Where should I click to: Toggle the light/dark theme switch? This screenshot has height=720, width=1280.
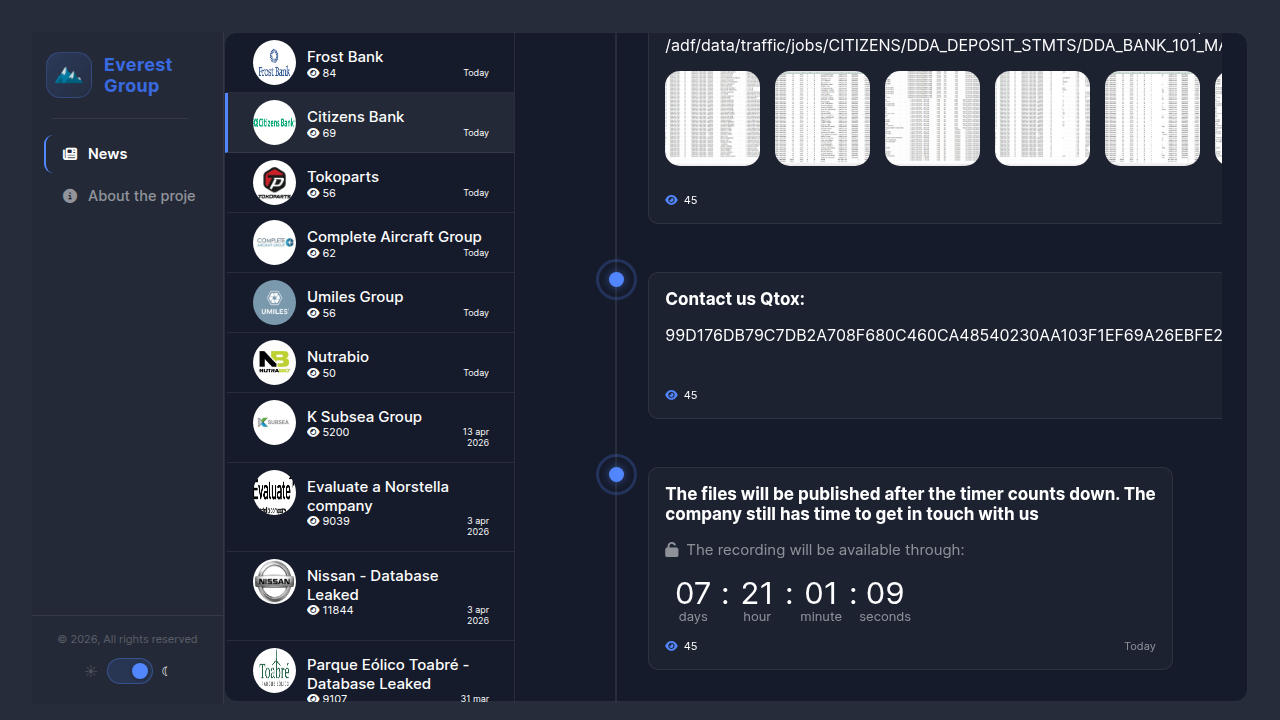pos(130,671)
